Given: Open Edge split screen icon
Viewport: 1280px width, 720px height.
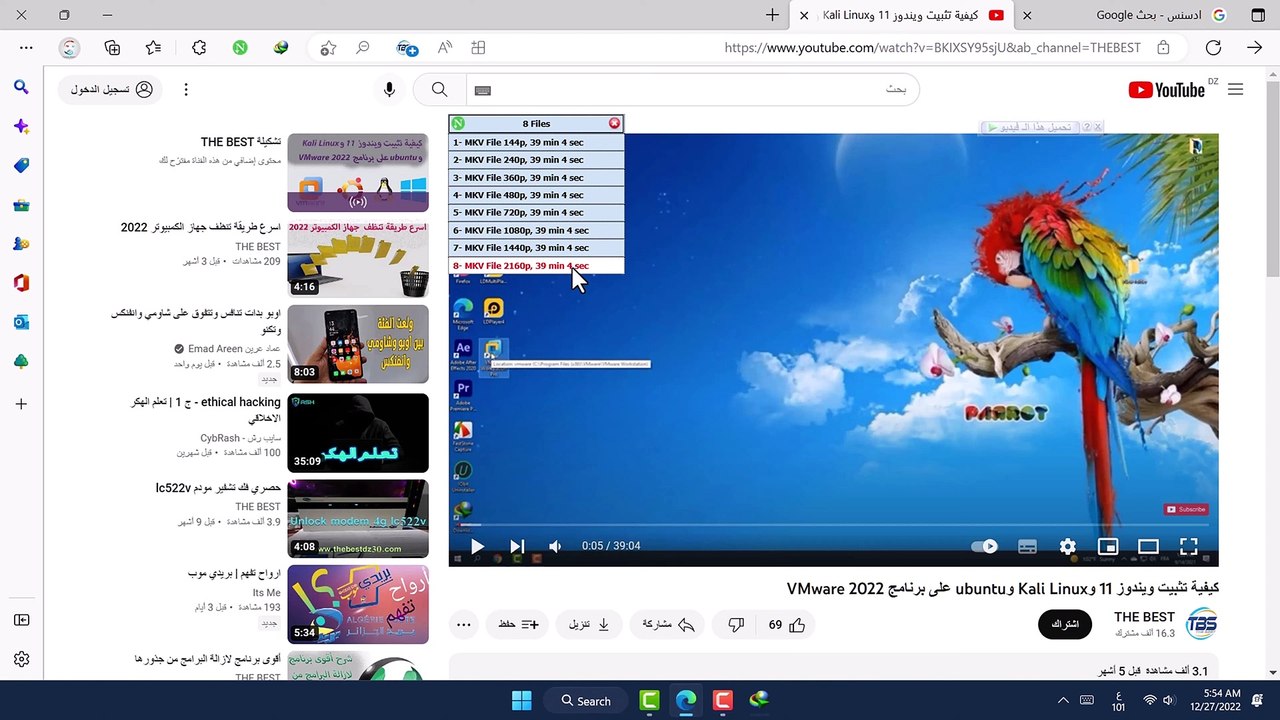Looking at the screenshot, I should coord(478,48).
